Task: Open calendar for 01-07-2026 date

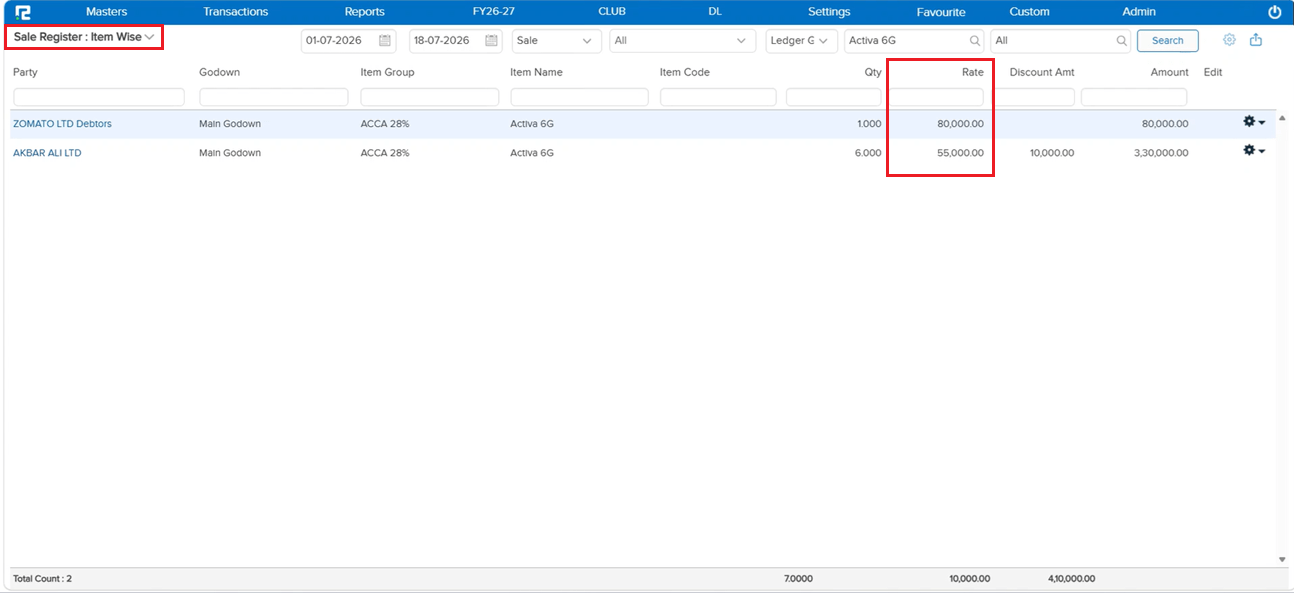Action: tap(385, 41)
